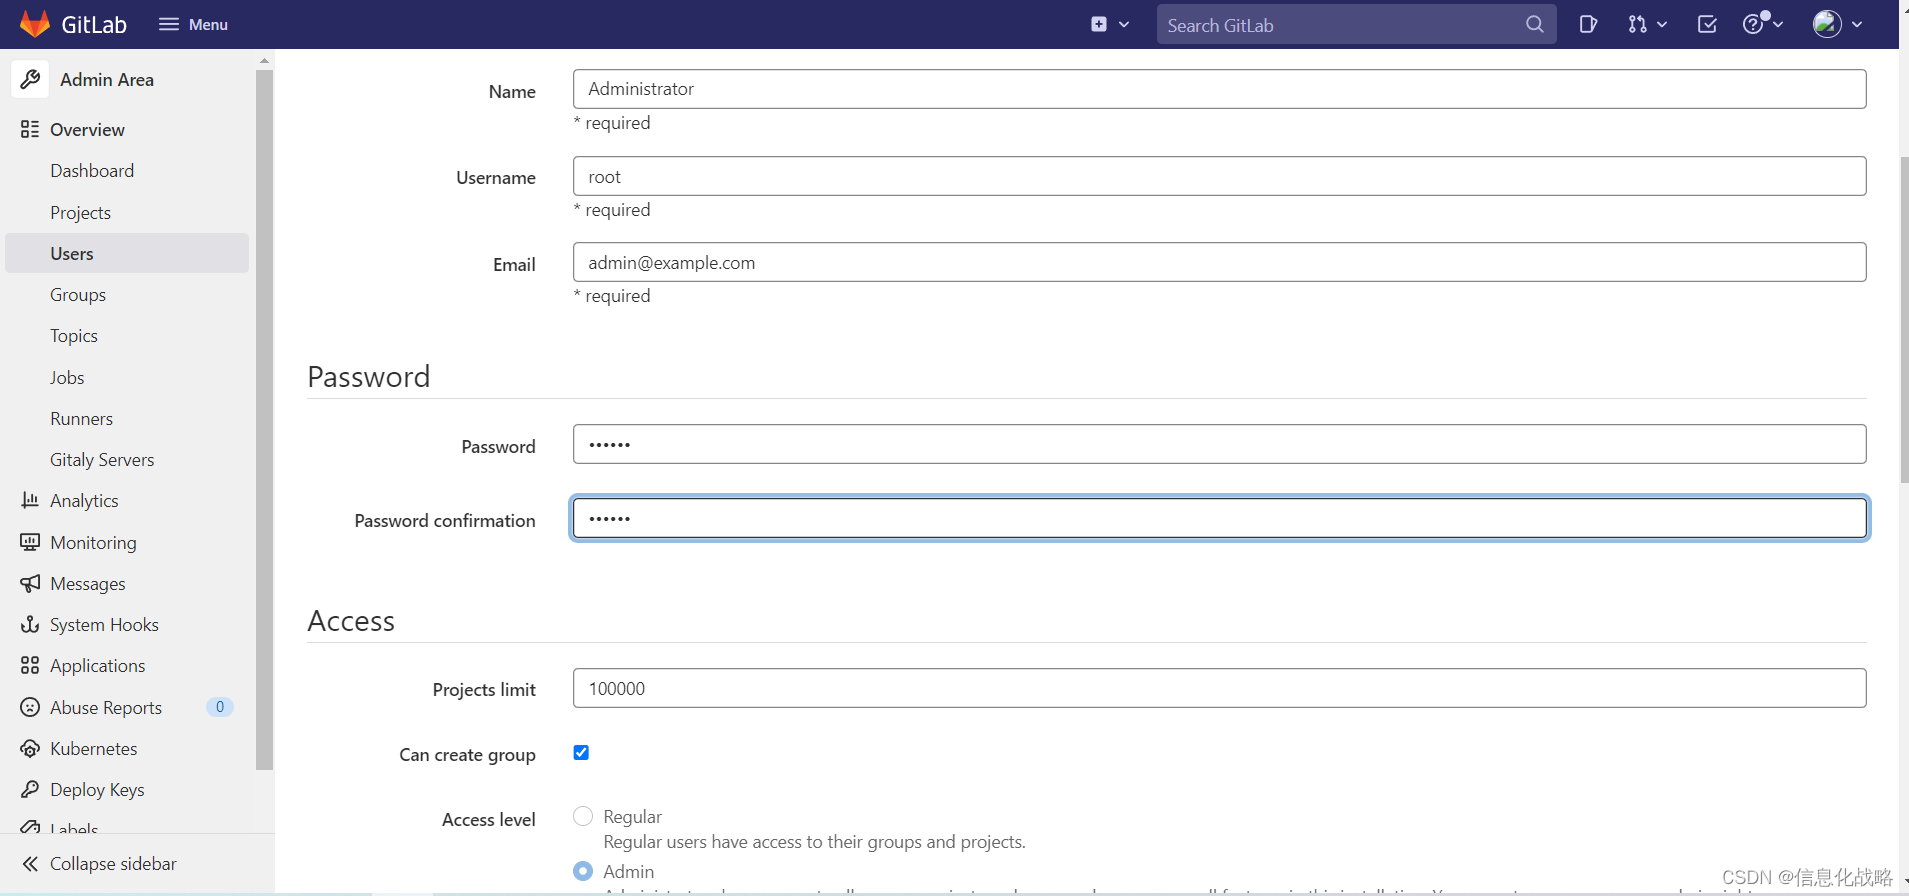Click the Messages megaphone icon

tap(30, 583)
